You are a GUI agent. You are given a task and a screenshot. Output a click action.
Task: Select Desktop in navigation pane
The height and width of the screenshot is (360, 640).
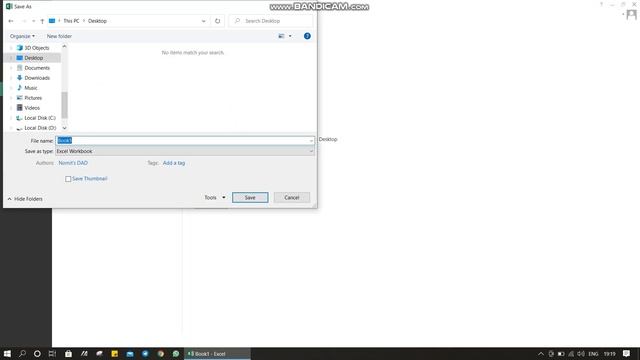click(34, 58)
